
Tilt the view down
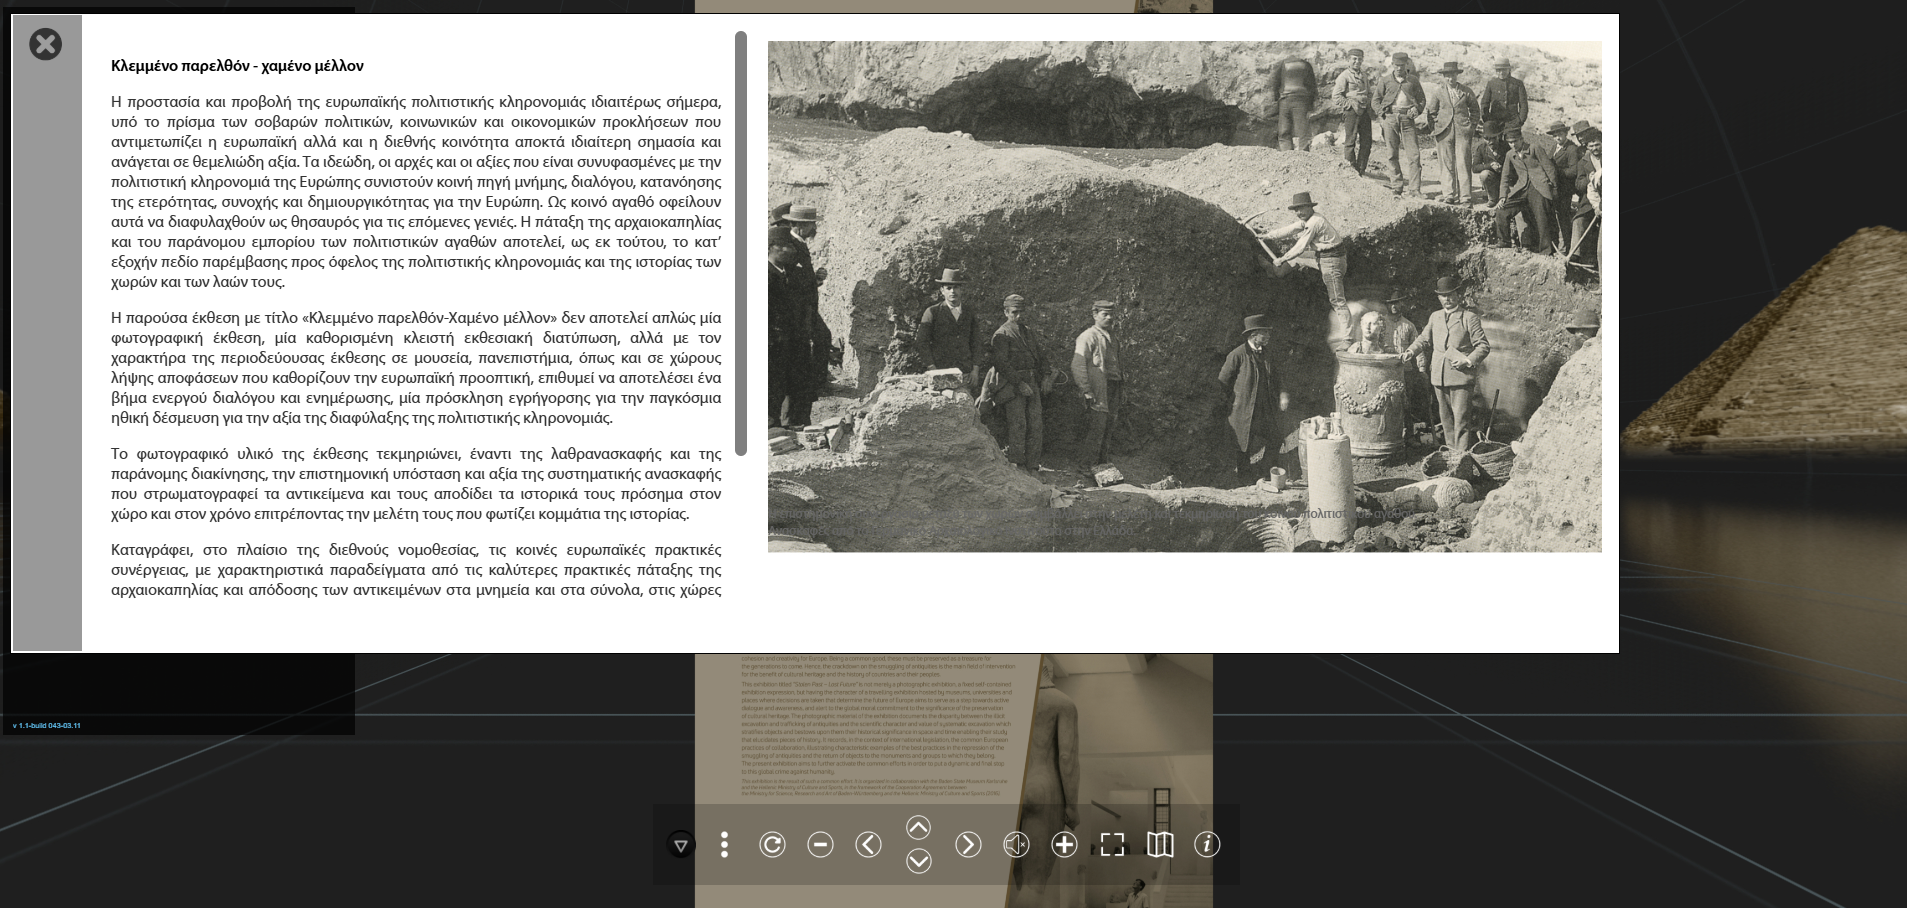click(x=918, y=861)
